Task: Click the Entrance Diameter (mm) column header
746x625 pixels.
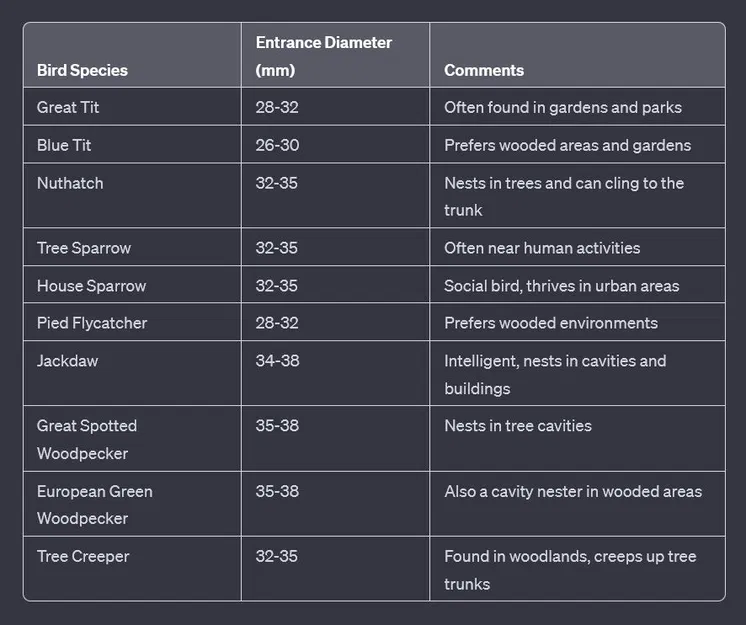Action: click(x=324, y=56)
